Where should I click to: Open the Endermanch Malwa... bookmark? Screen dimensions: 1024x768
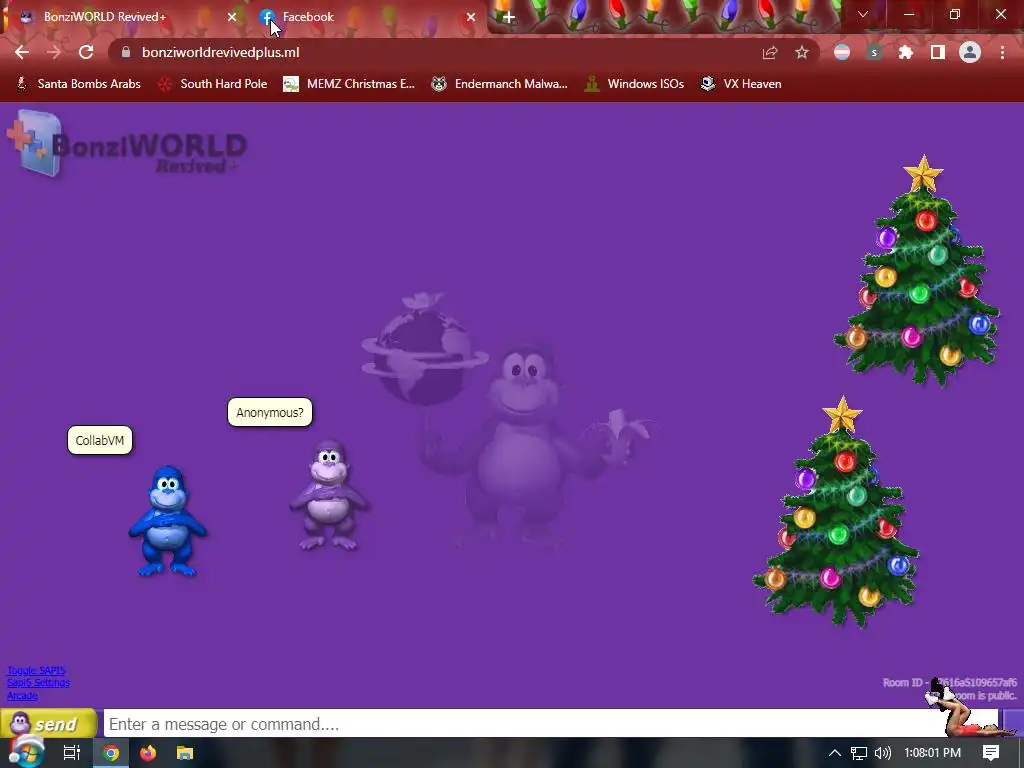(500, 84)
